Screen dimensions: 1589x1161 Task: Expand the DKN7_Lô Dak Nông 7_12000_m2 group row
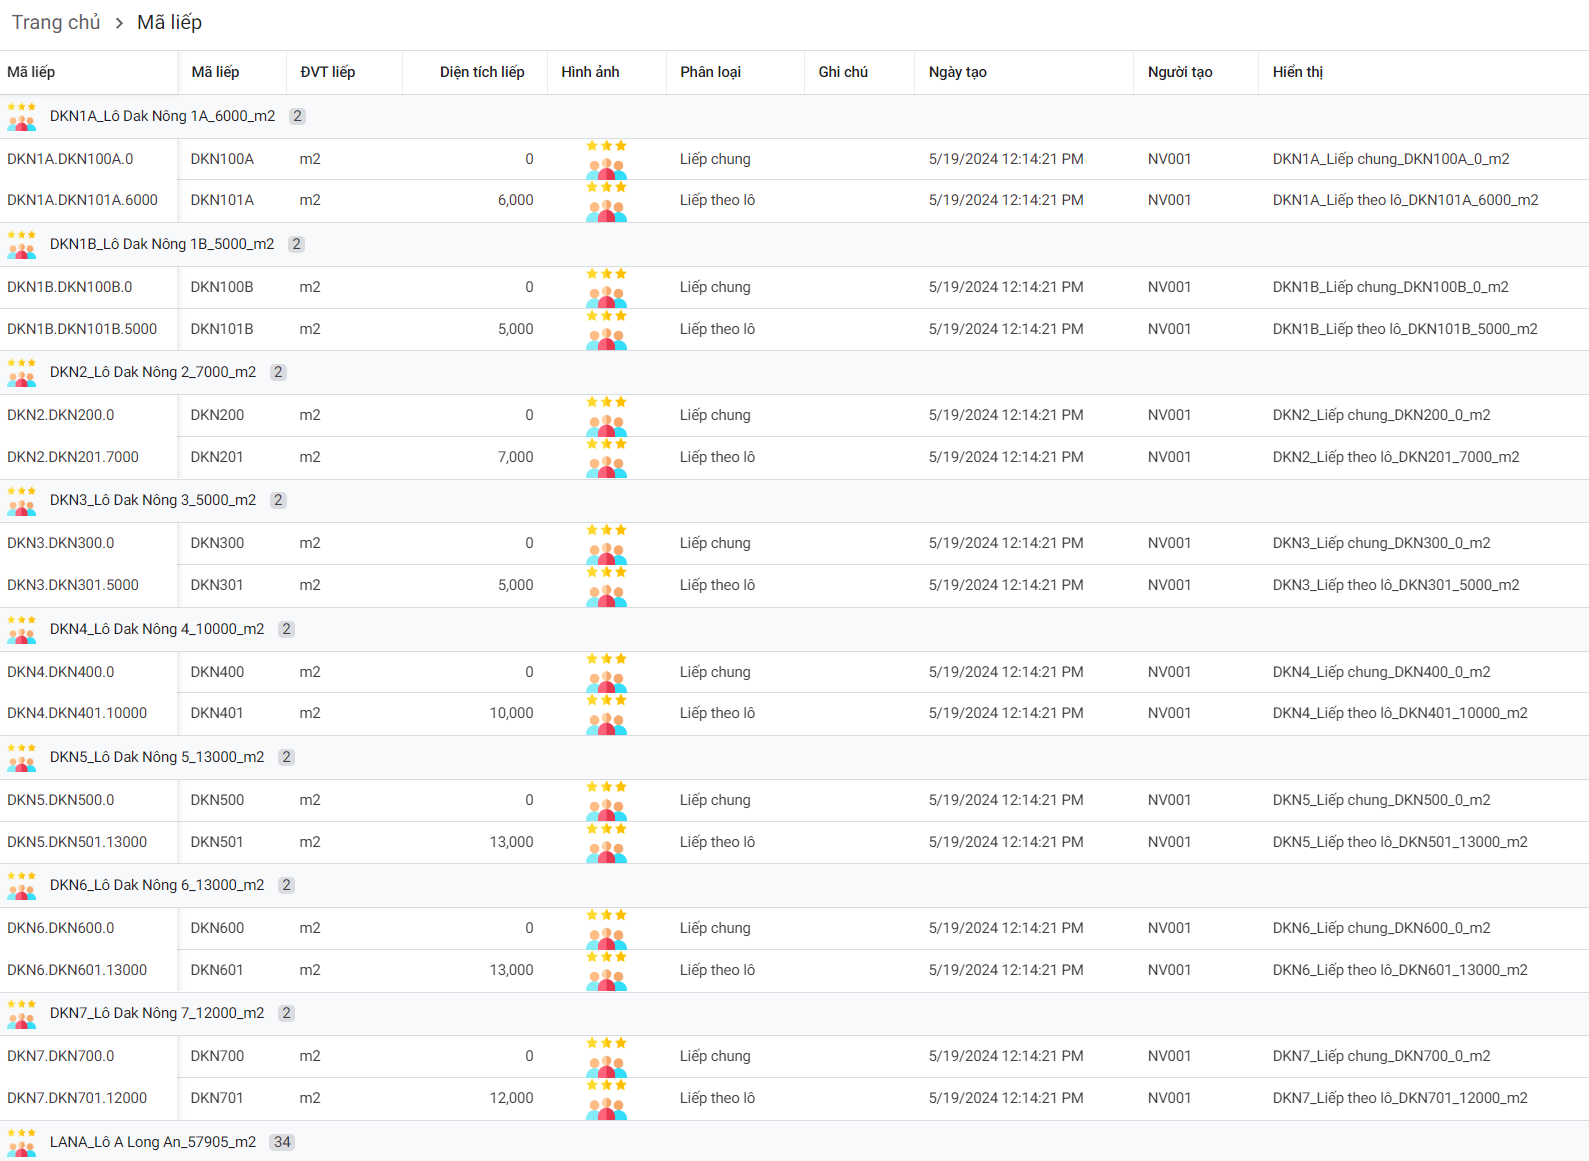click(x=157, y=1013)
